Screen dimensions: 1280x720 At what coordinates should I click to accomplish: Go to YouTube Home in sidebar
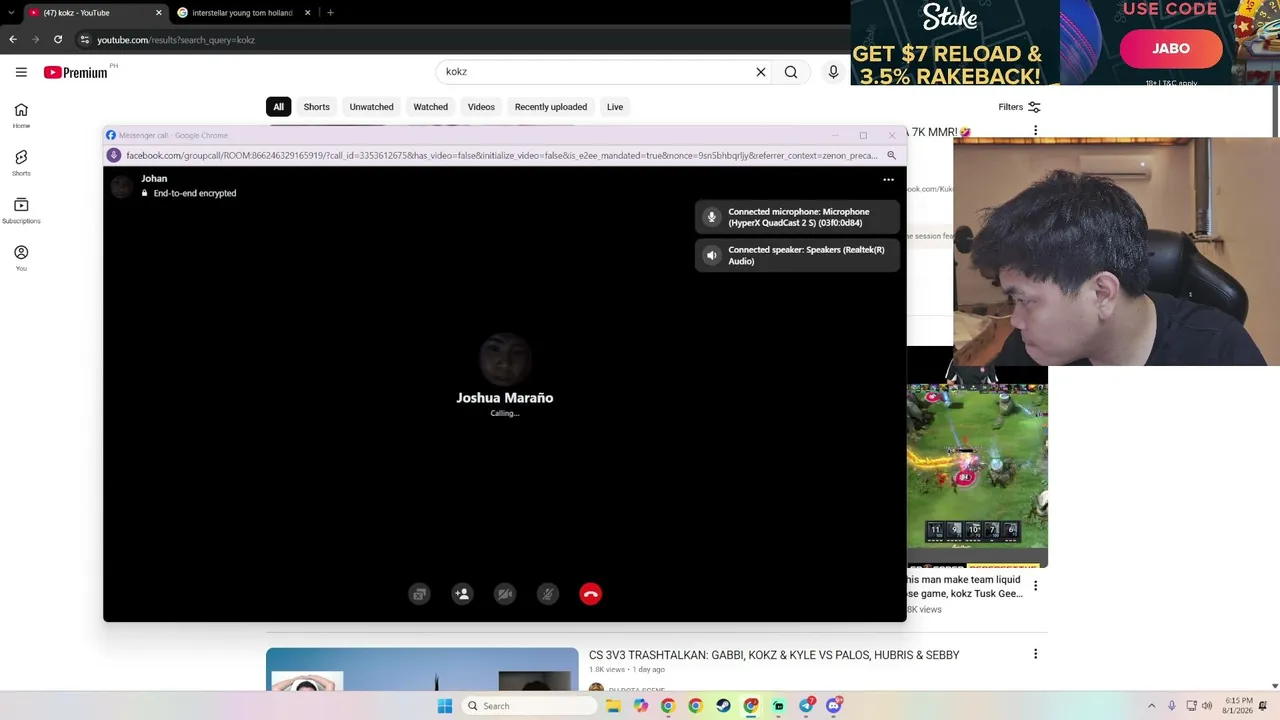(21, 115)
